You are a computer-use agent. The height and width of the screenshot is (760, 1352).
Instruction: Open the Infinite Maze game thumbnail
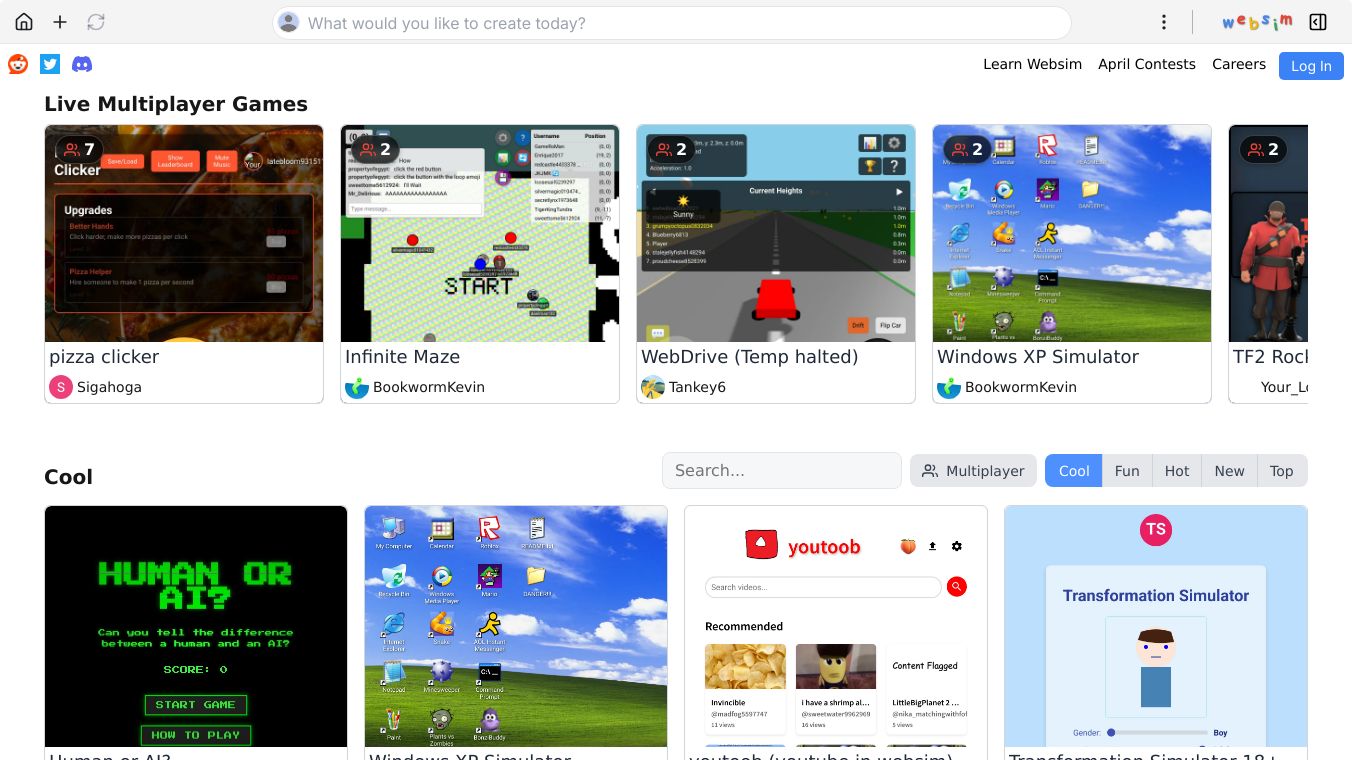pos(480,233)
